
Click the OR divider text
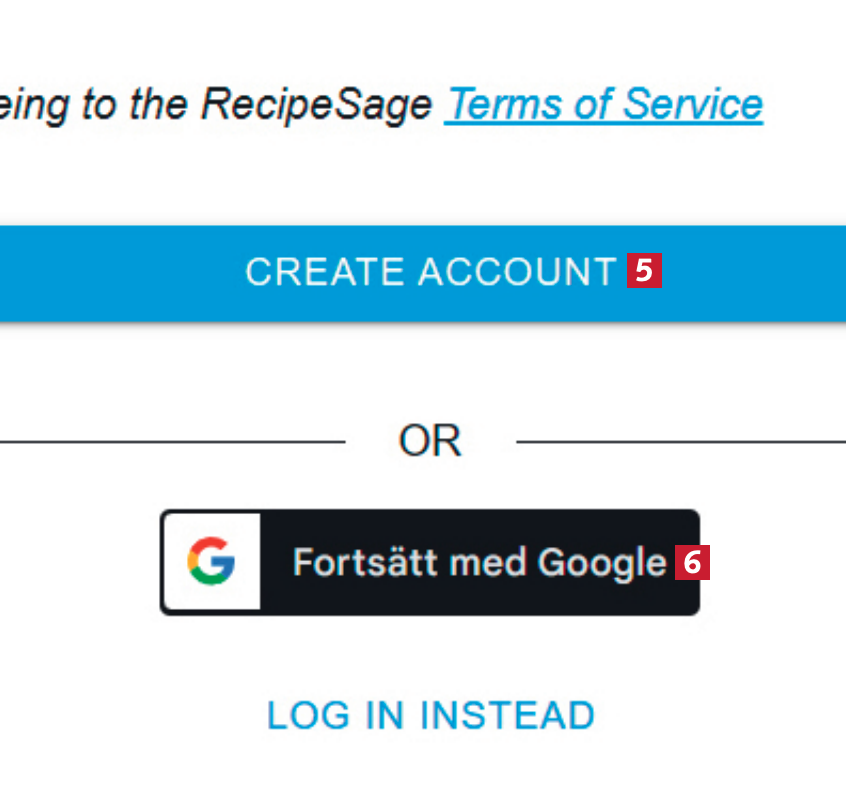[x=430, y=441]
